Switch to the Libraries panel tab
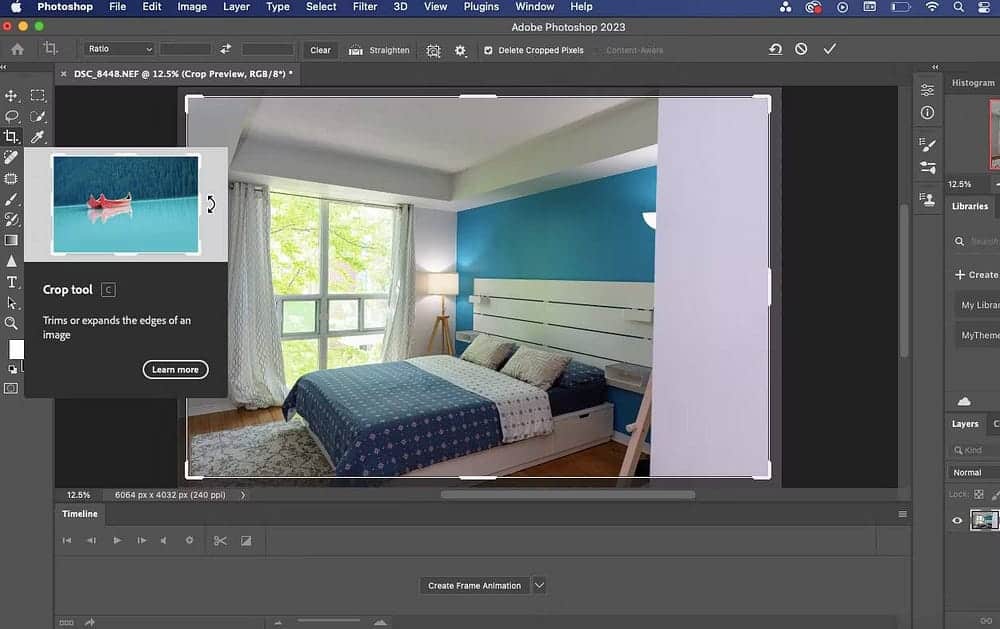Screen dimensions: 1000x629 (969, 206)
